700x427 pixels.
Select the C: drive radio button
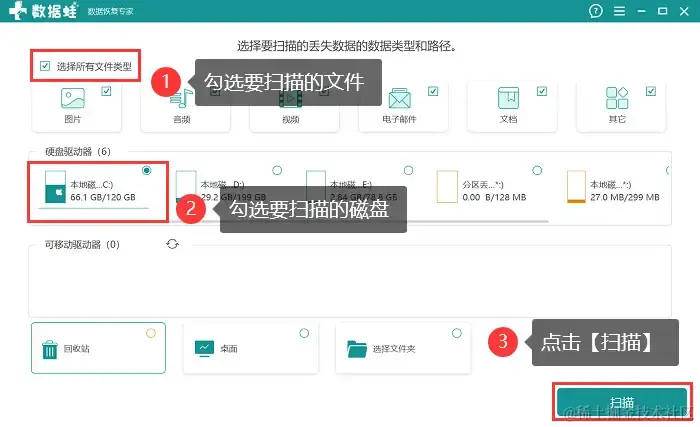(x=146, y=170)
